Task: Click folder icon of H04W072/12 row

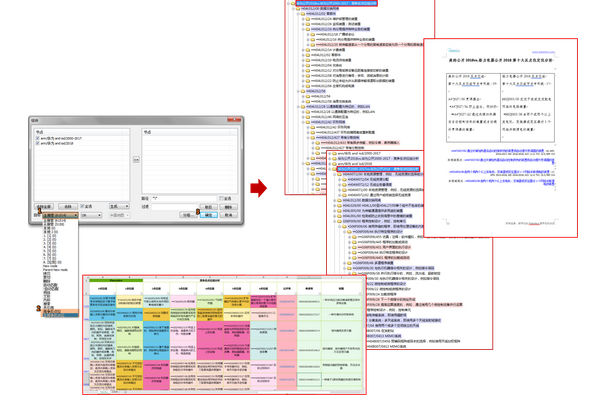Action: coord(344,184)
